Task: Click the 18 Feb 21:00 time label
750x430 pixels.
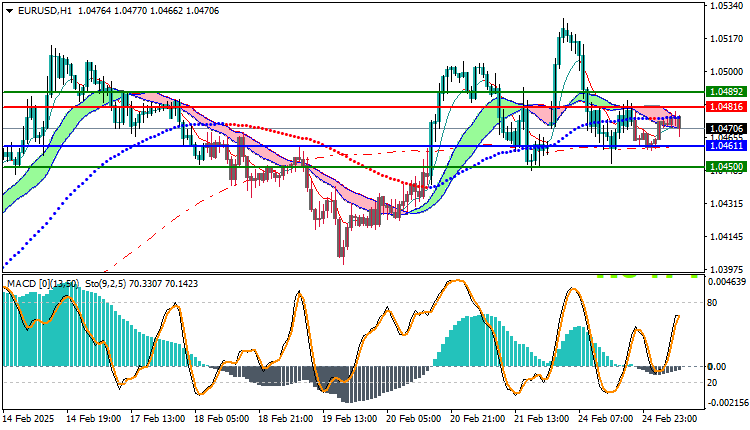Action: click(286, 419)
